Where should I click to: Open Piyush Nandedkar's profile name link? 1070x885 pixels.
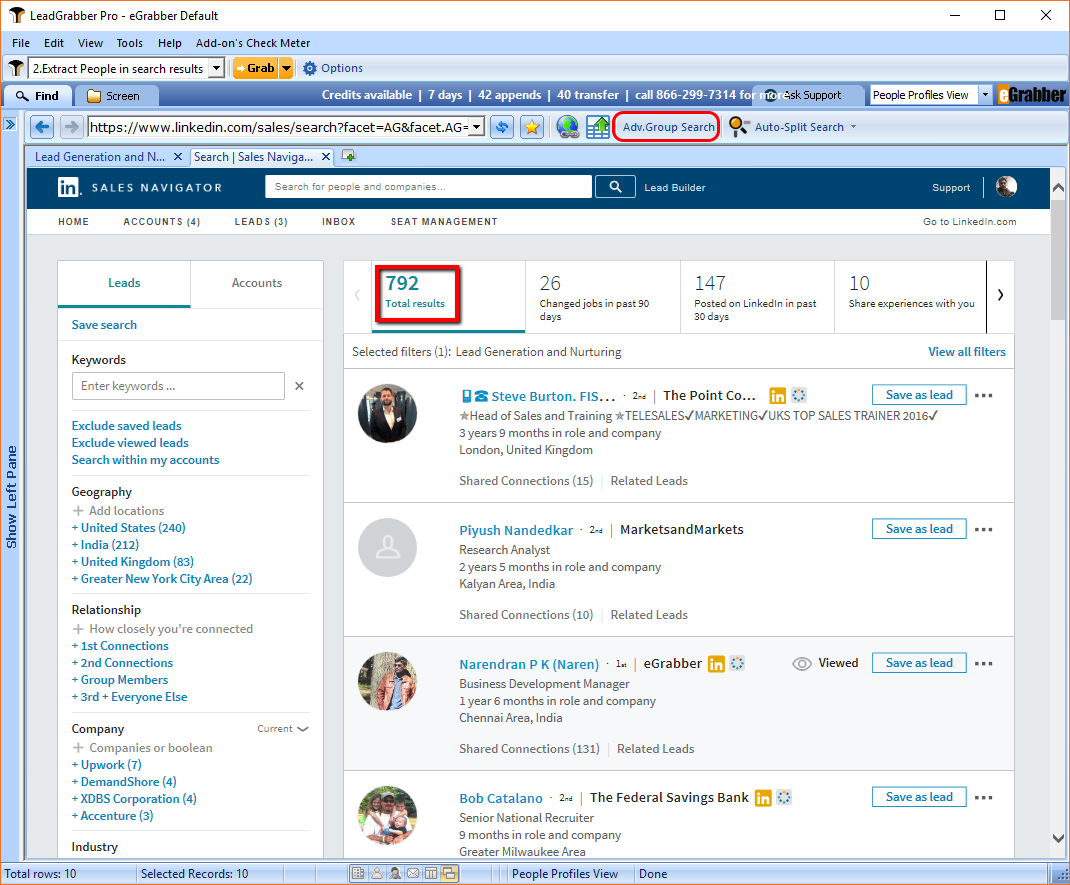(x=516, y=530)
